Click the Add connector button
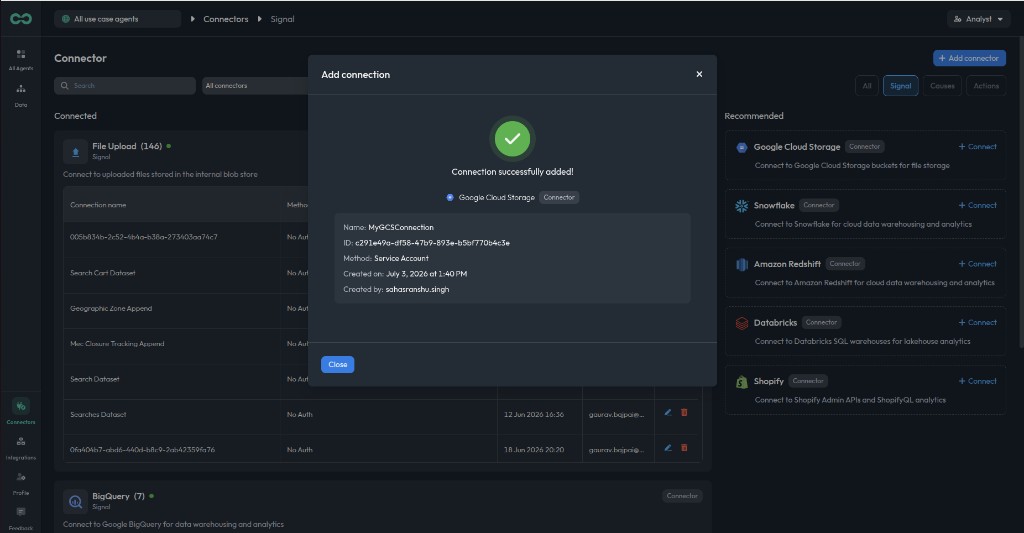 coord(969,58)
